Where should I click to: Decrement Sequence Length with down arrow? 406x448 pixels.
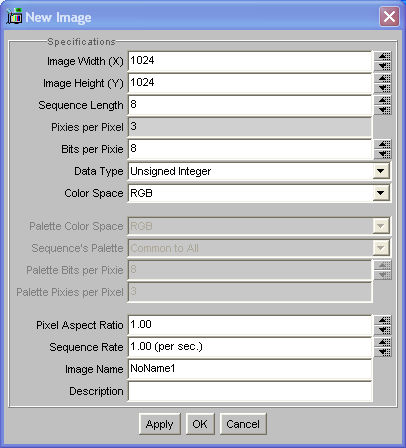tap(382, 110)
